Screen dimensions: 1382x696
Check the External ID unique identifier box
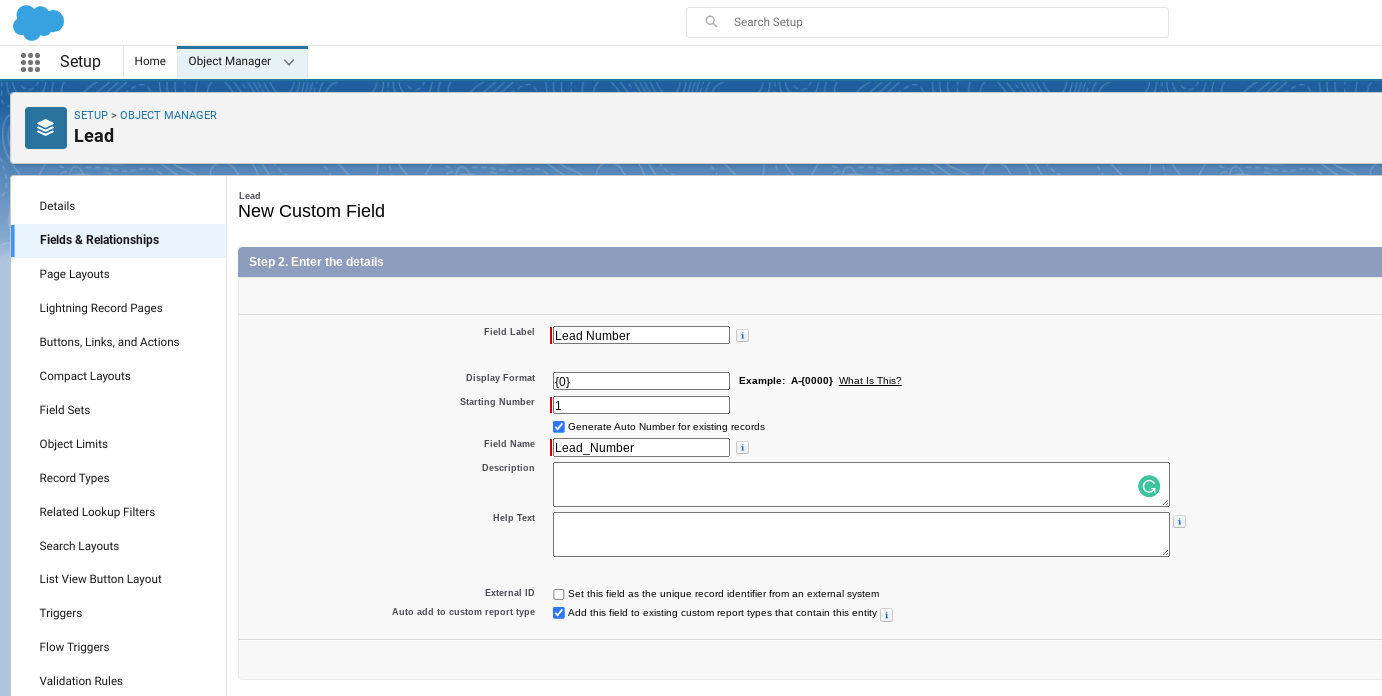[559, 594]
